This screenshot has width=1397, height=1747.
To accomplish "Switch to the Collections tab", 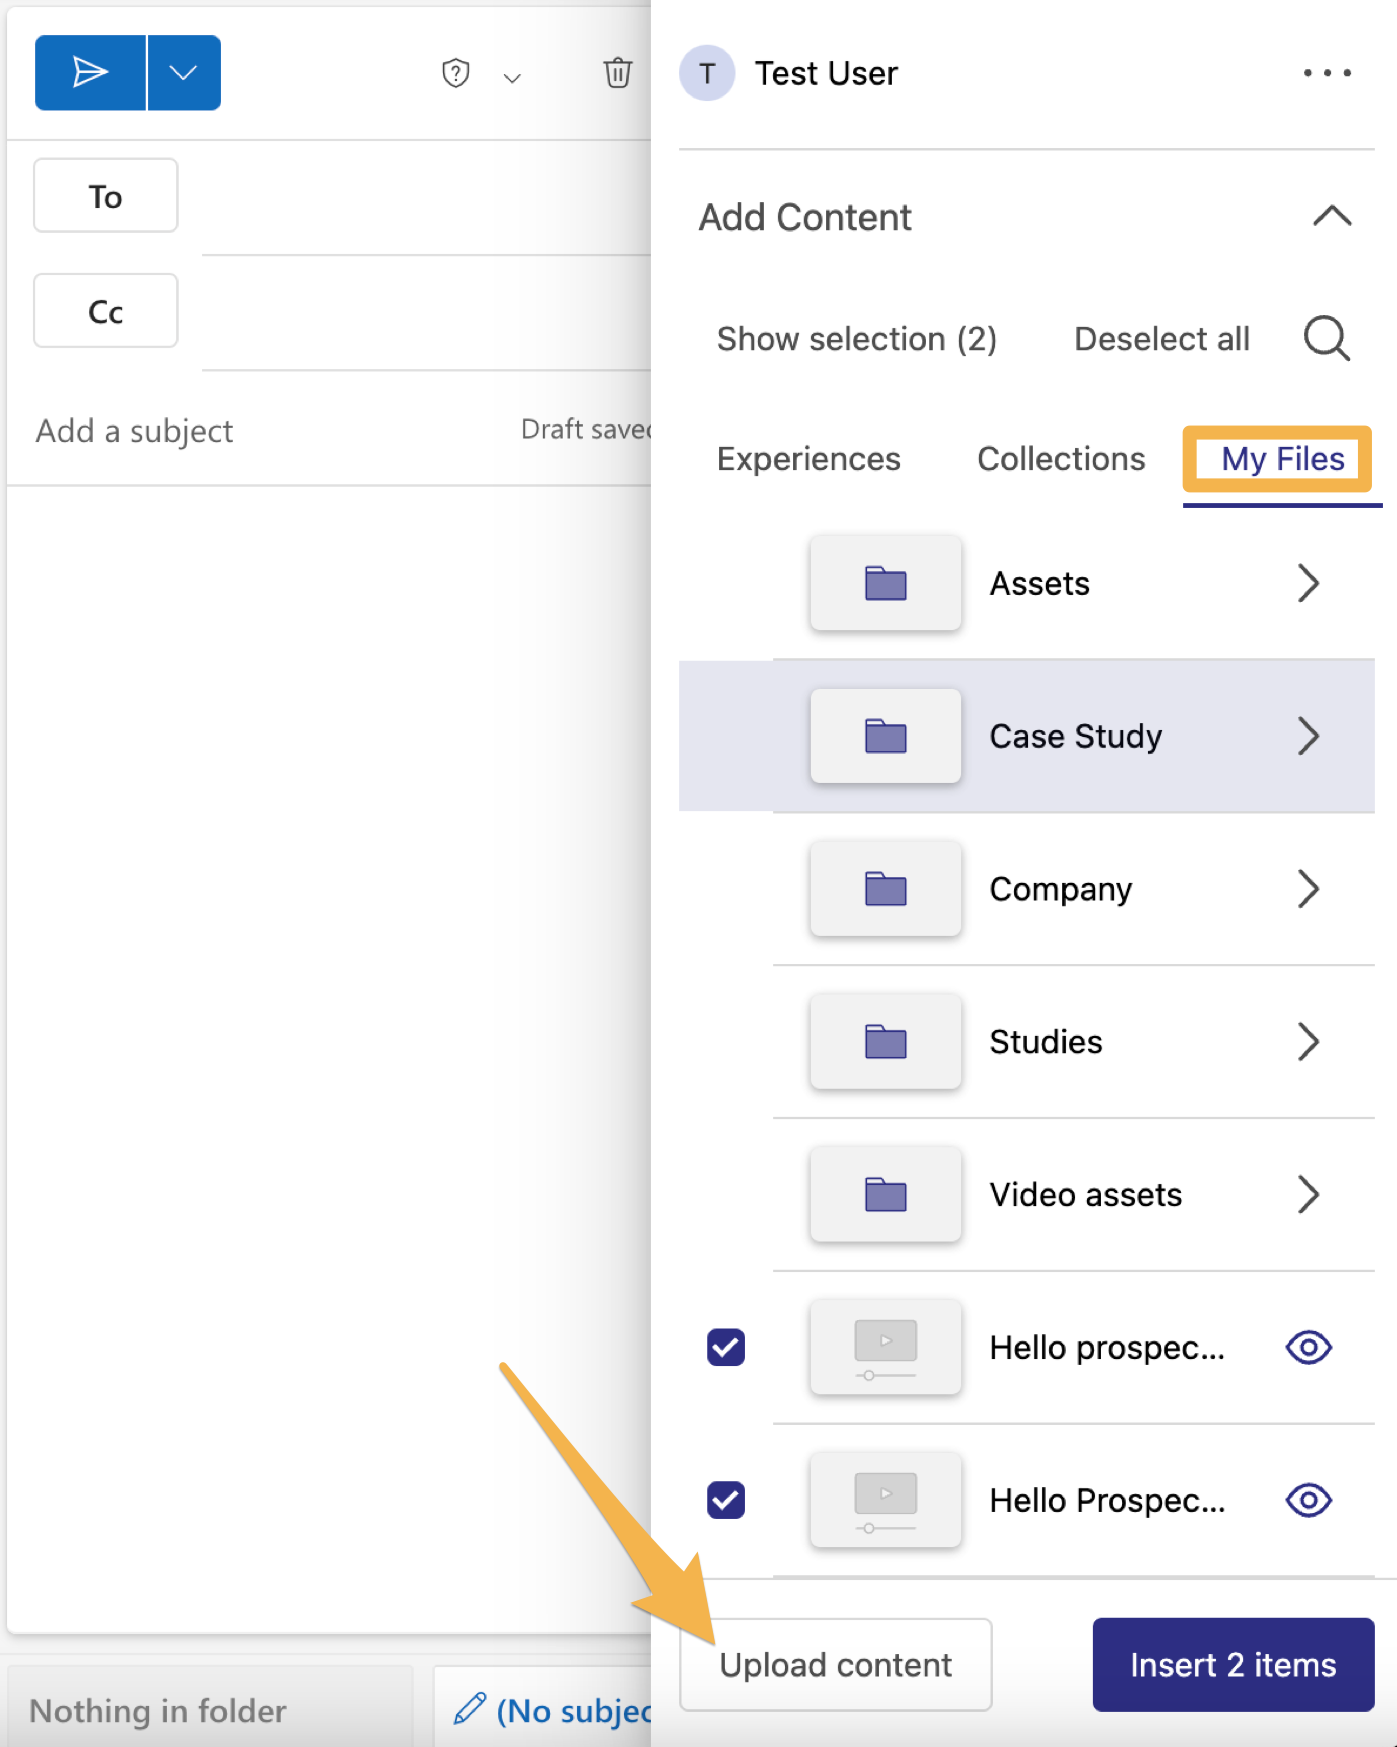I will 1060,459.
